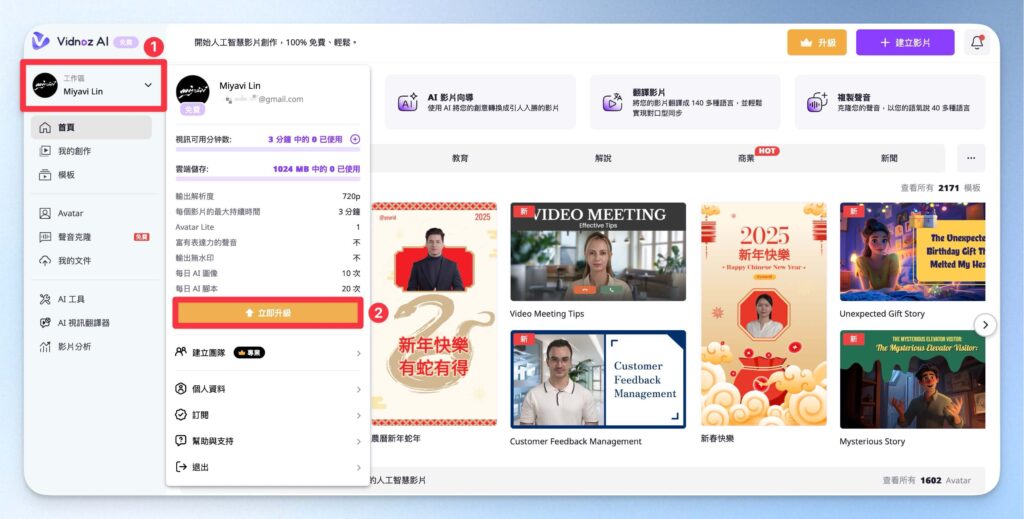1024x519 pixels.
Task: Click the profile avatar in dropdown panel
Action: [x=193, y=91]
